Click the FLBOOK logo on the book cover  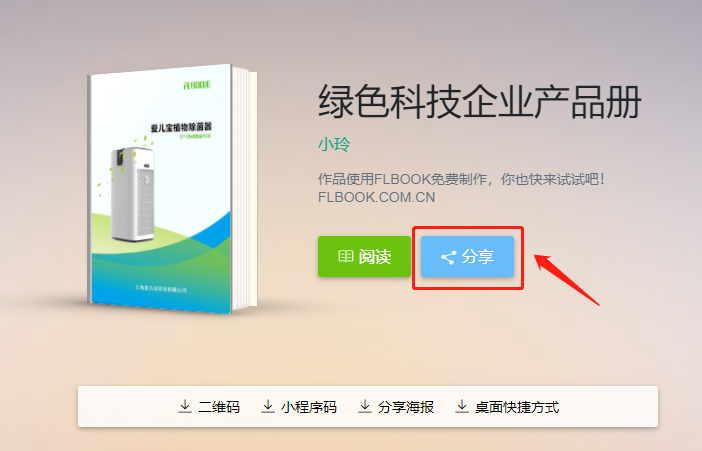click(197, 85)
